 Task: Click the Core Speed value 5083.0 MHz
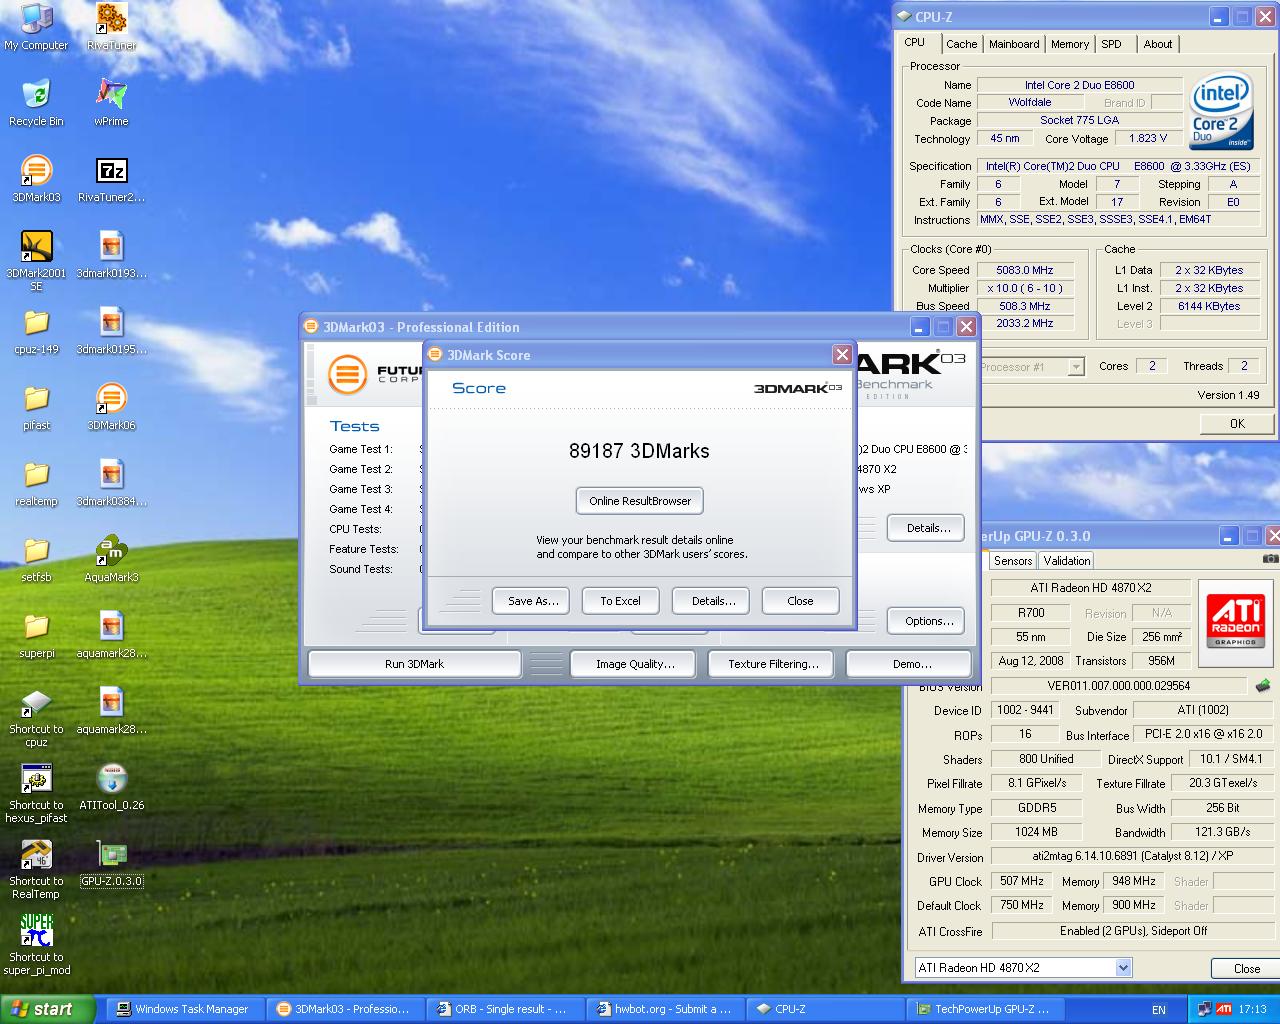coord(1025,270)
